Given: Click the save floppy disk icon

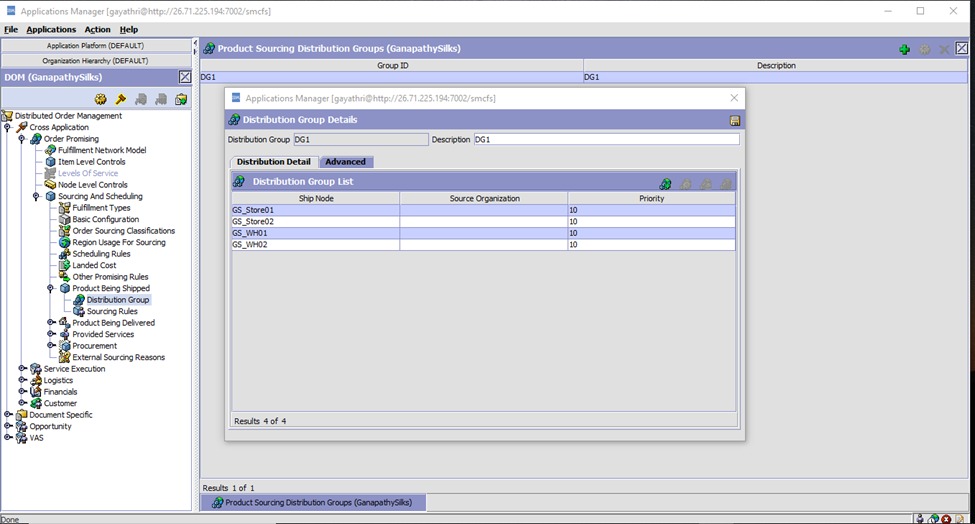Looking at the screenshot, I should [735, 120].
